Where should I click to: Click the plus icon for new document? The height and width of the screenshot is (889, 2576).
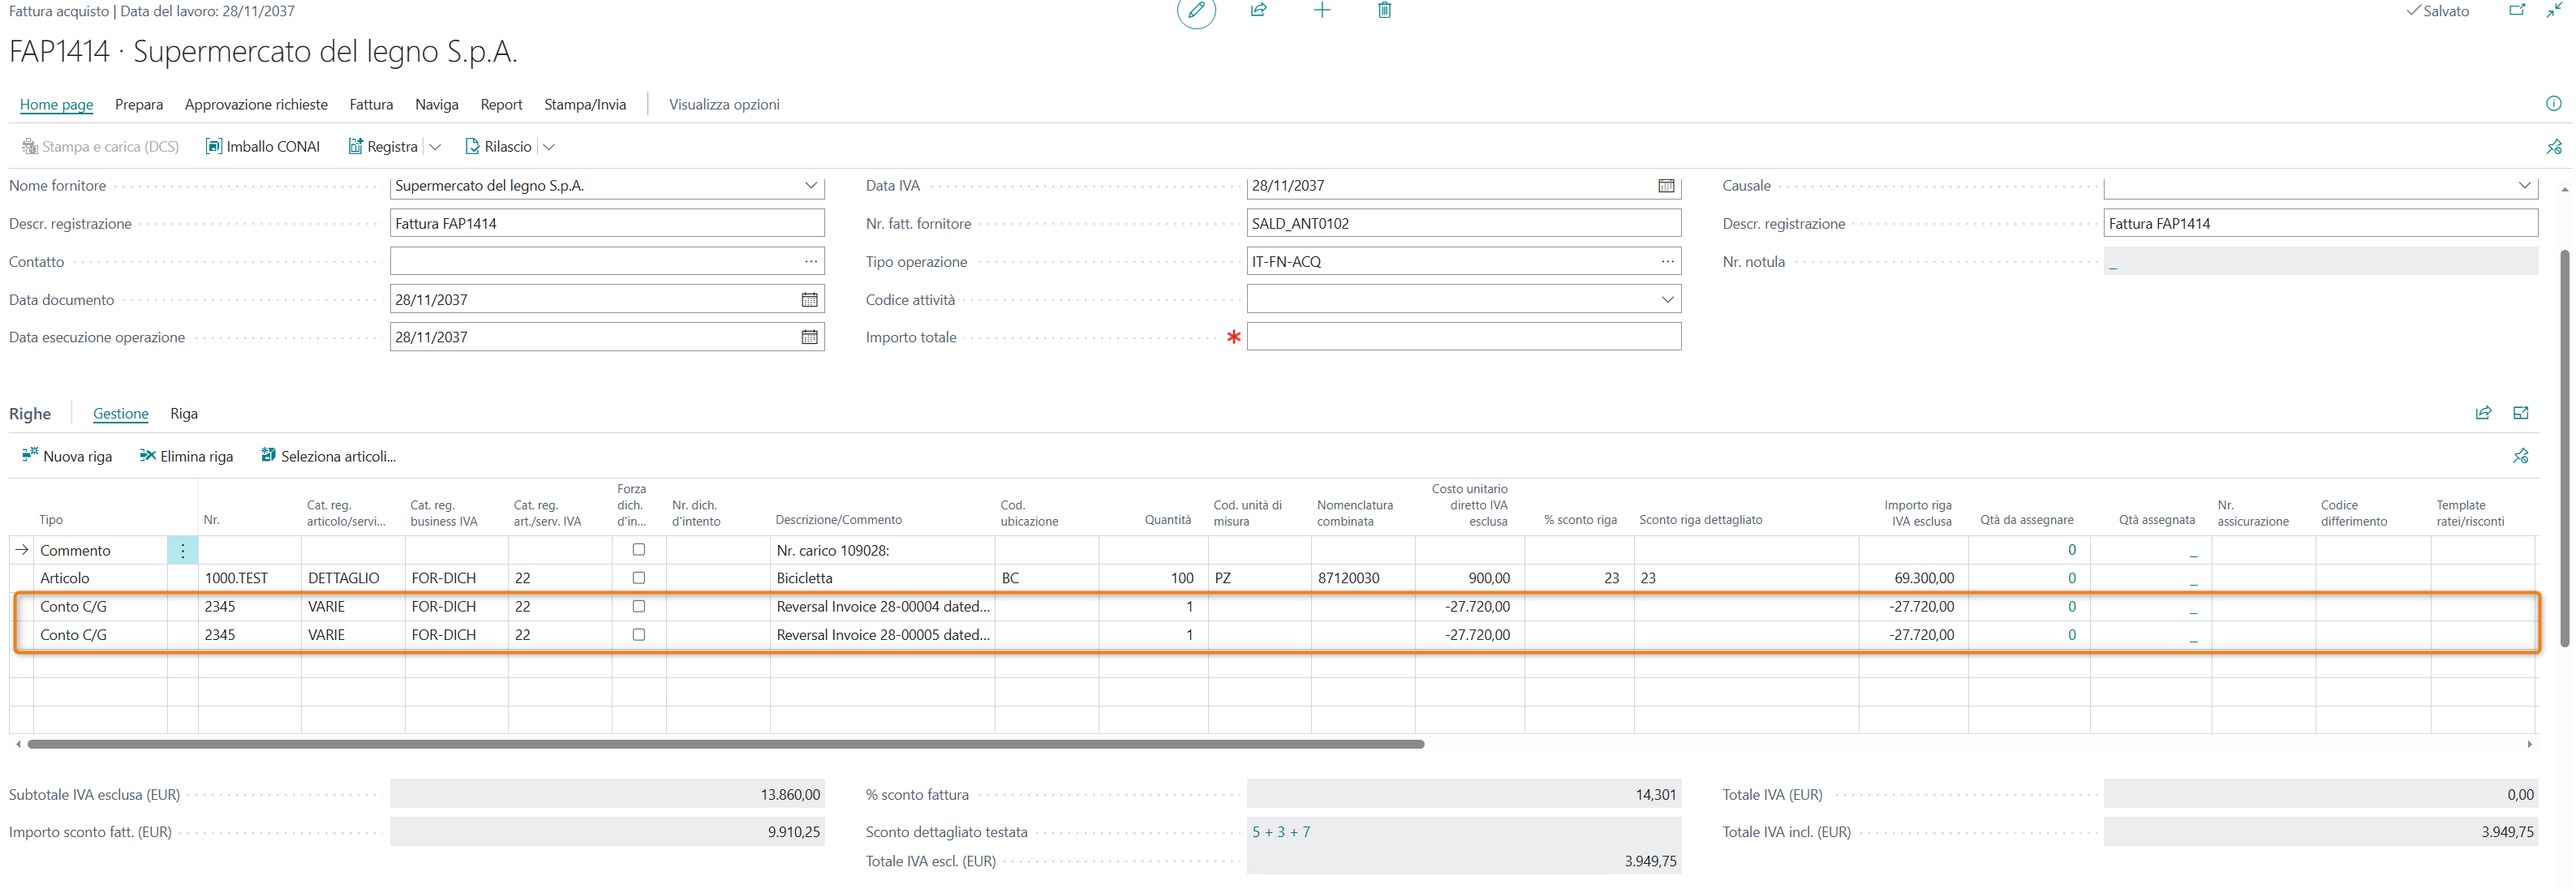[x=1321, y=10]
